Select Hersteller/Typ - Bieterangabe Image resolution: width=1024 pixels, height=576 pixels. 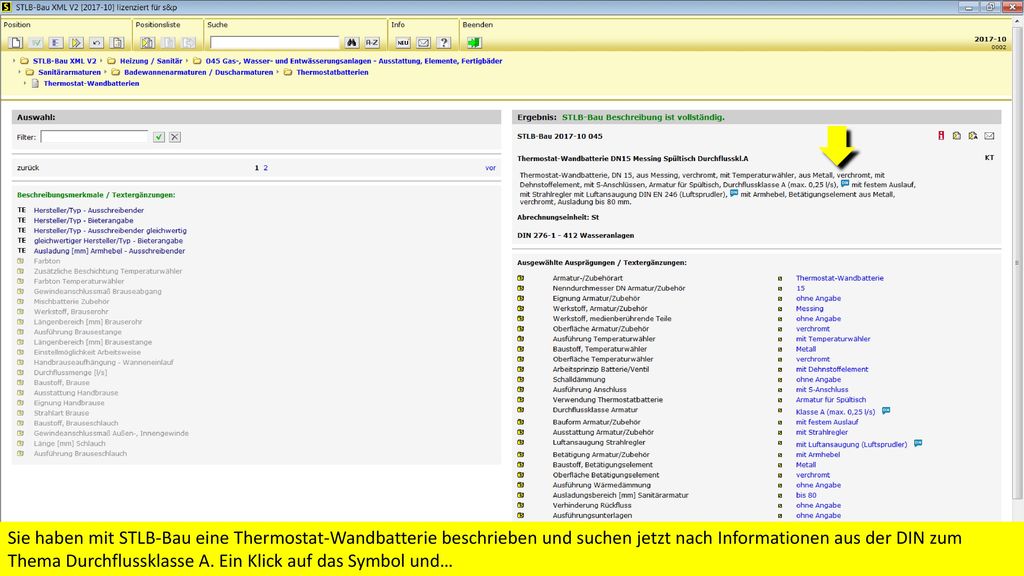84,221
